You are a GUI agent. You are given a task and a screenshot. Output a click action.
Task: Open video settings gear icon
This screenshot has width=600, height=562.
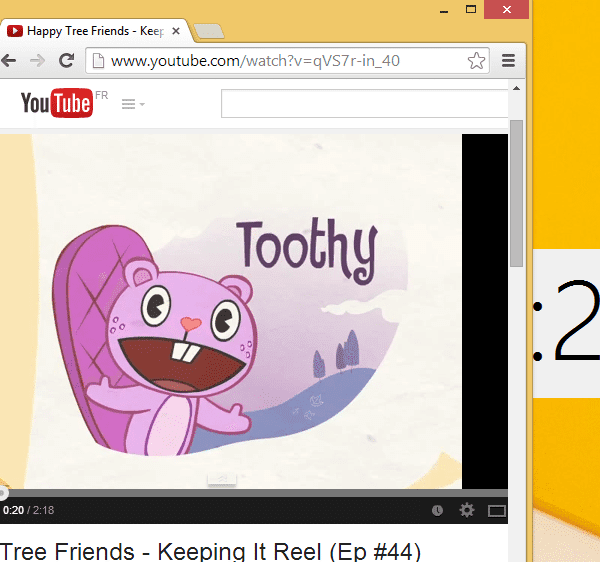coord(466,510)
